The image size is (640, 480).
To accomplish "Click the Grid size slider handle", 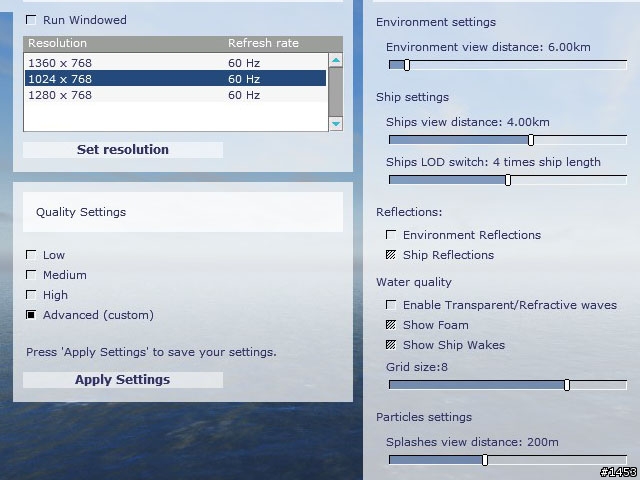I will [x=567, y=385].
